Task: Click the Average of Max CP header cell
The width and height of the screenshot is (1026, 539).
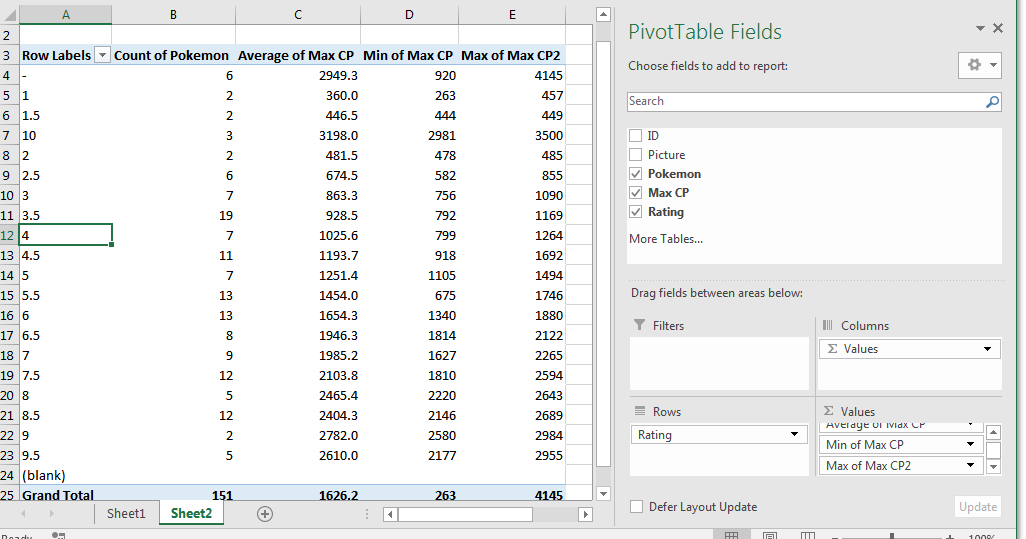Action: click(296, 56)
